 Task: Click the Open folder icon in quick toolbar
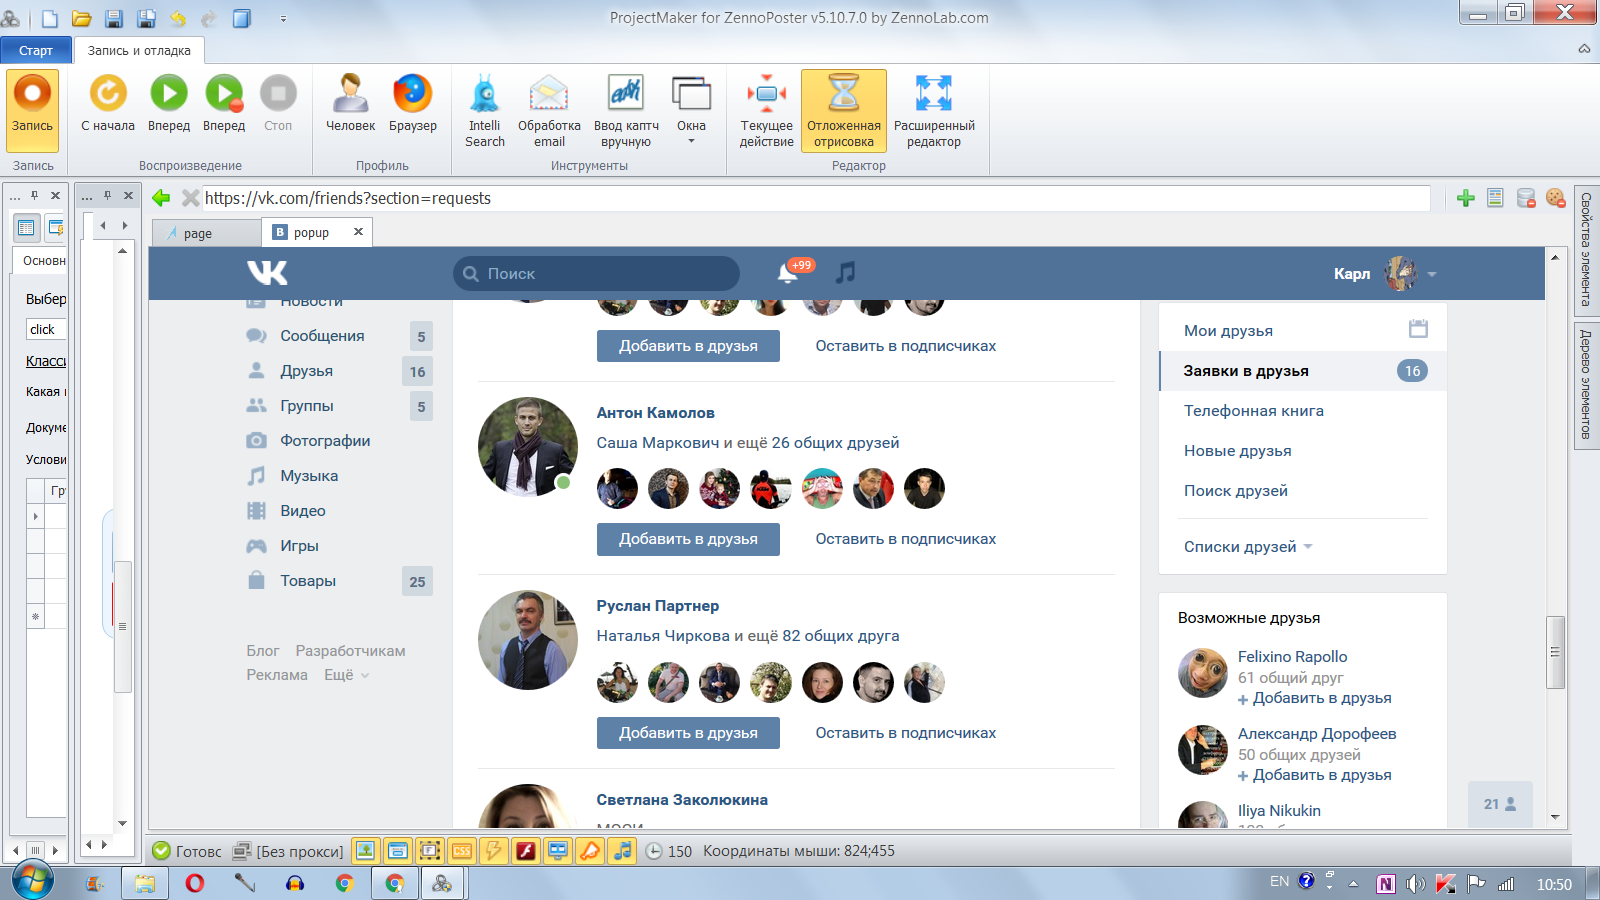[82, 18]
